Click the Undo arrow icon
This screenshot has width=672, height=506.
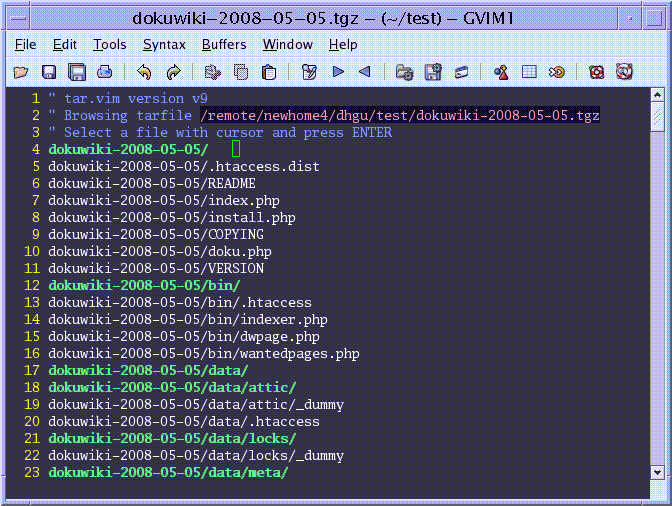144,72
